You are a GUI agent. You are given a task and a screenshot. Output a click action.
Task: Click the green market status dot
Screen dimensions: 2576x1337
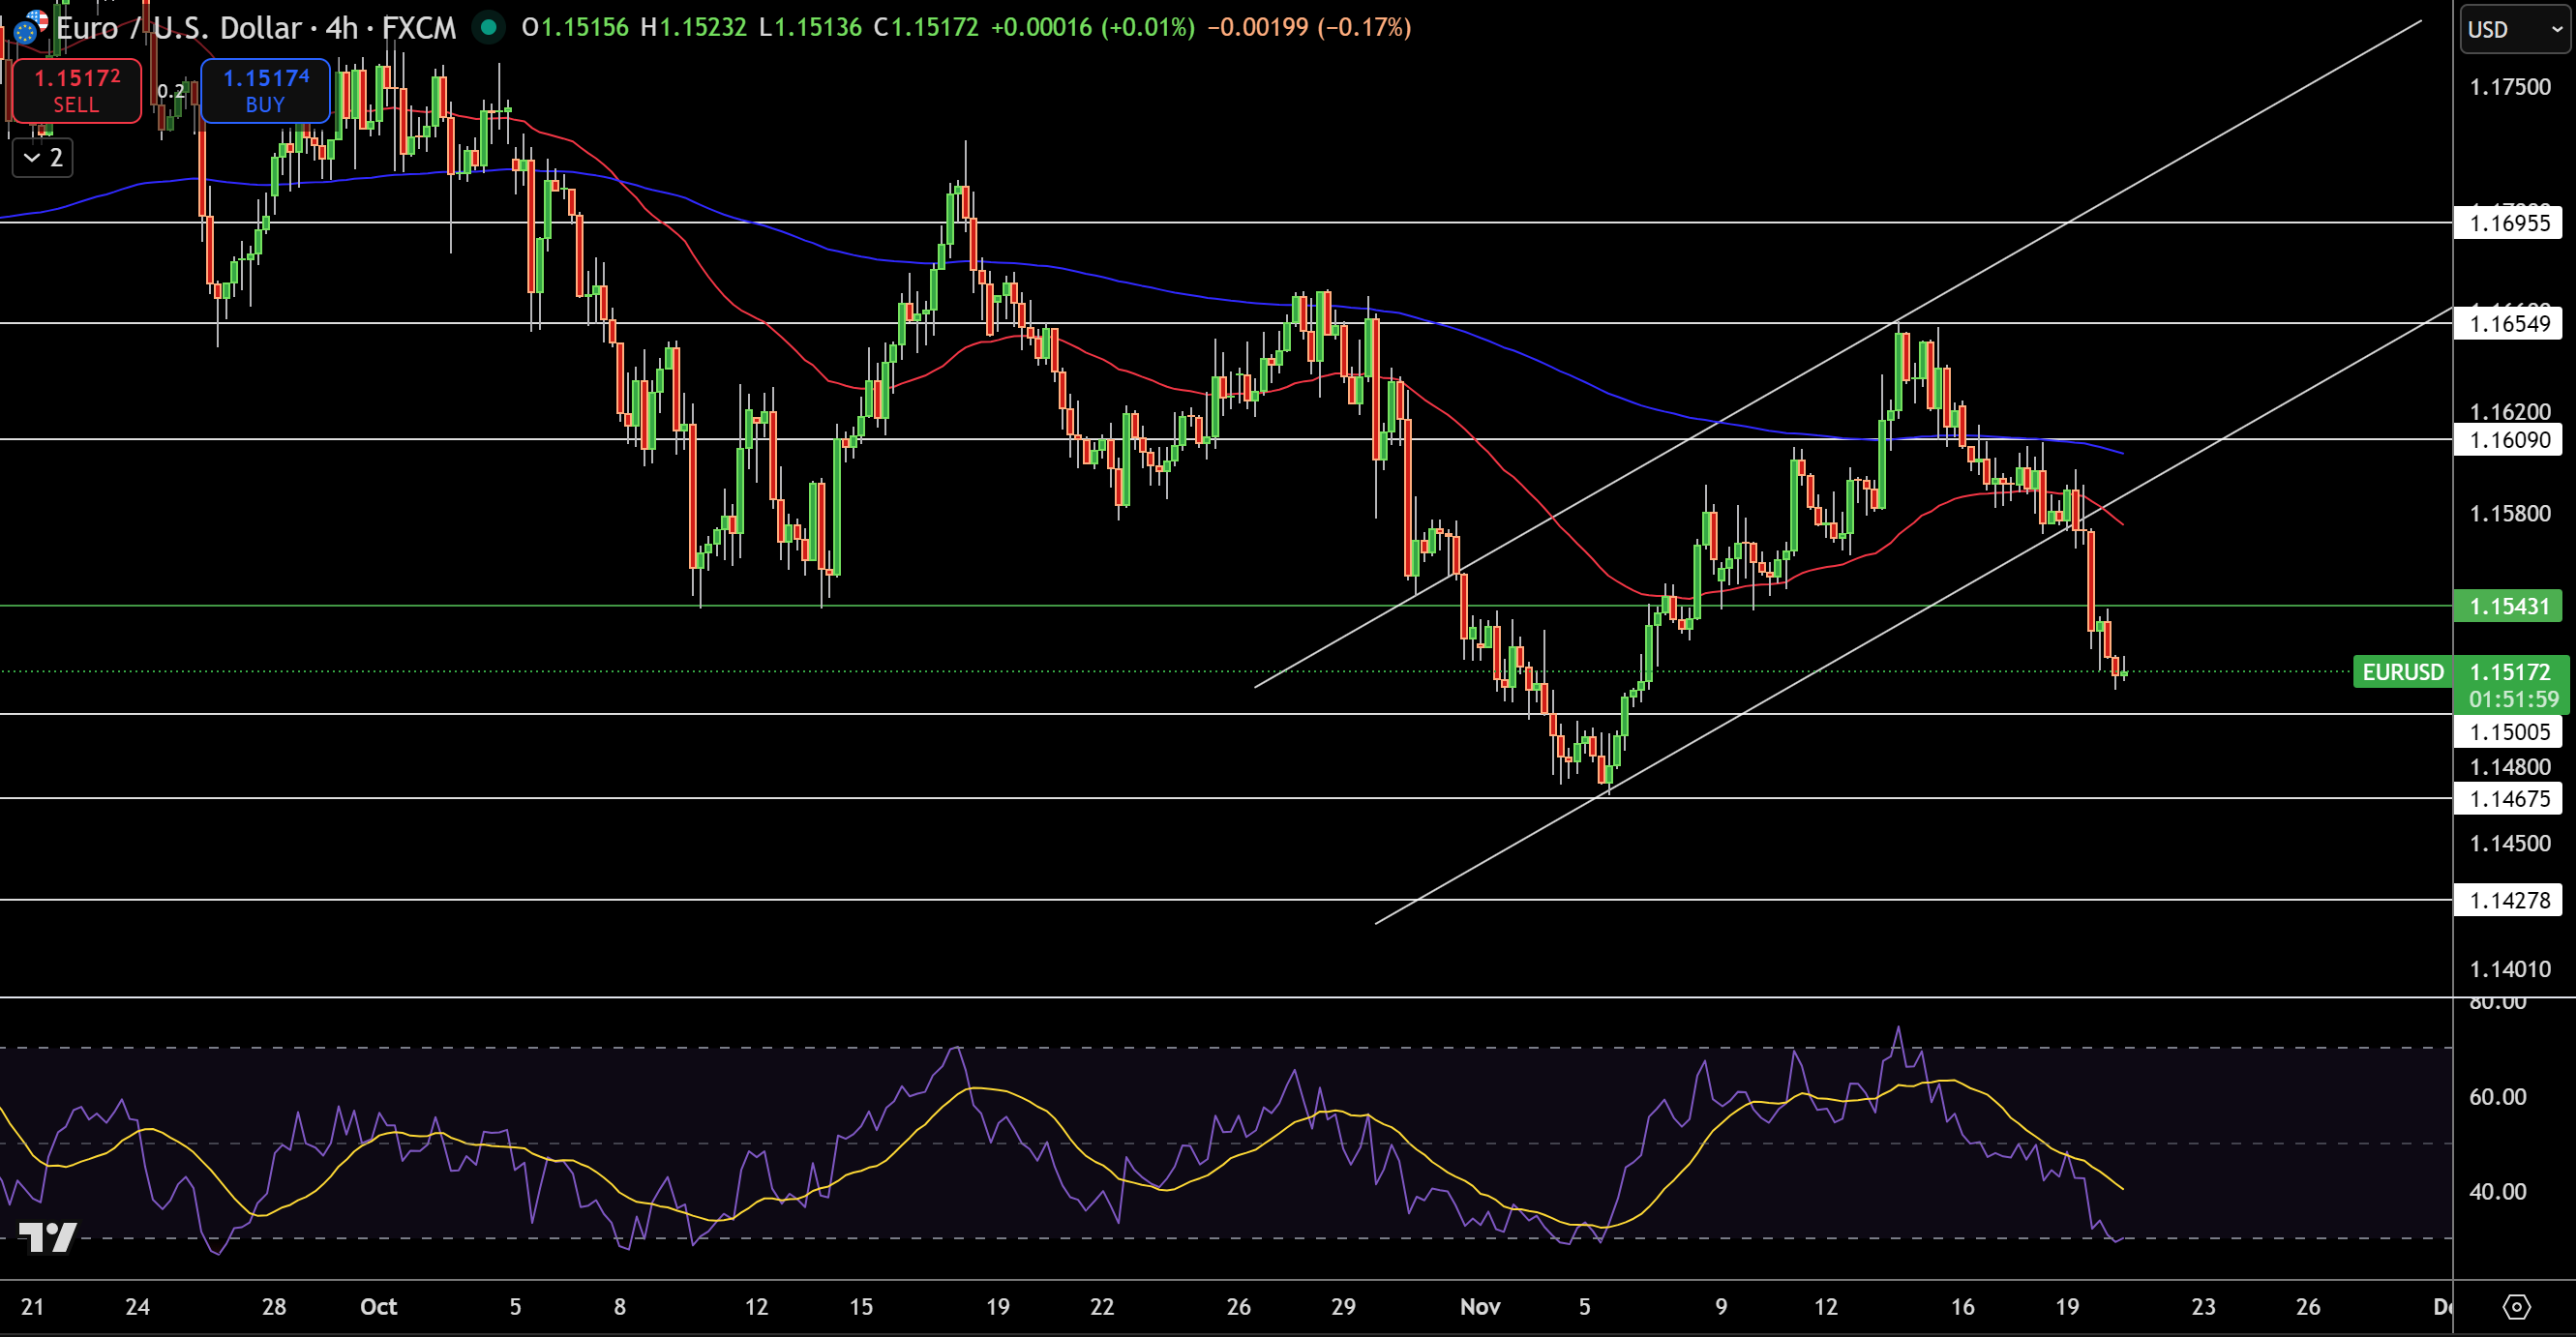[487, 28]
